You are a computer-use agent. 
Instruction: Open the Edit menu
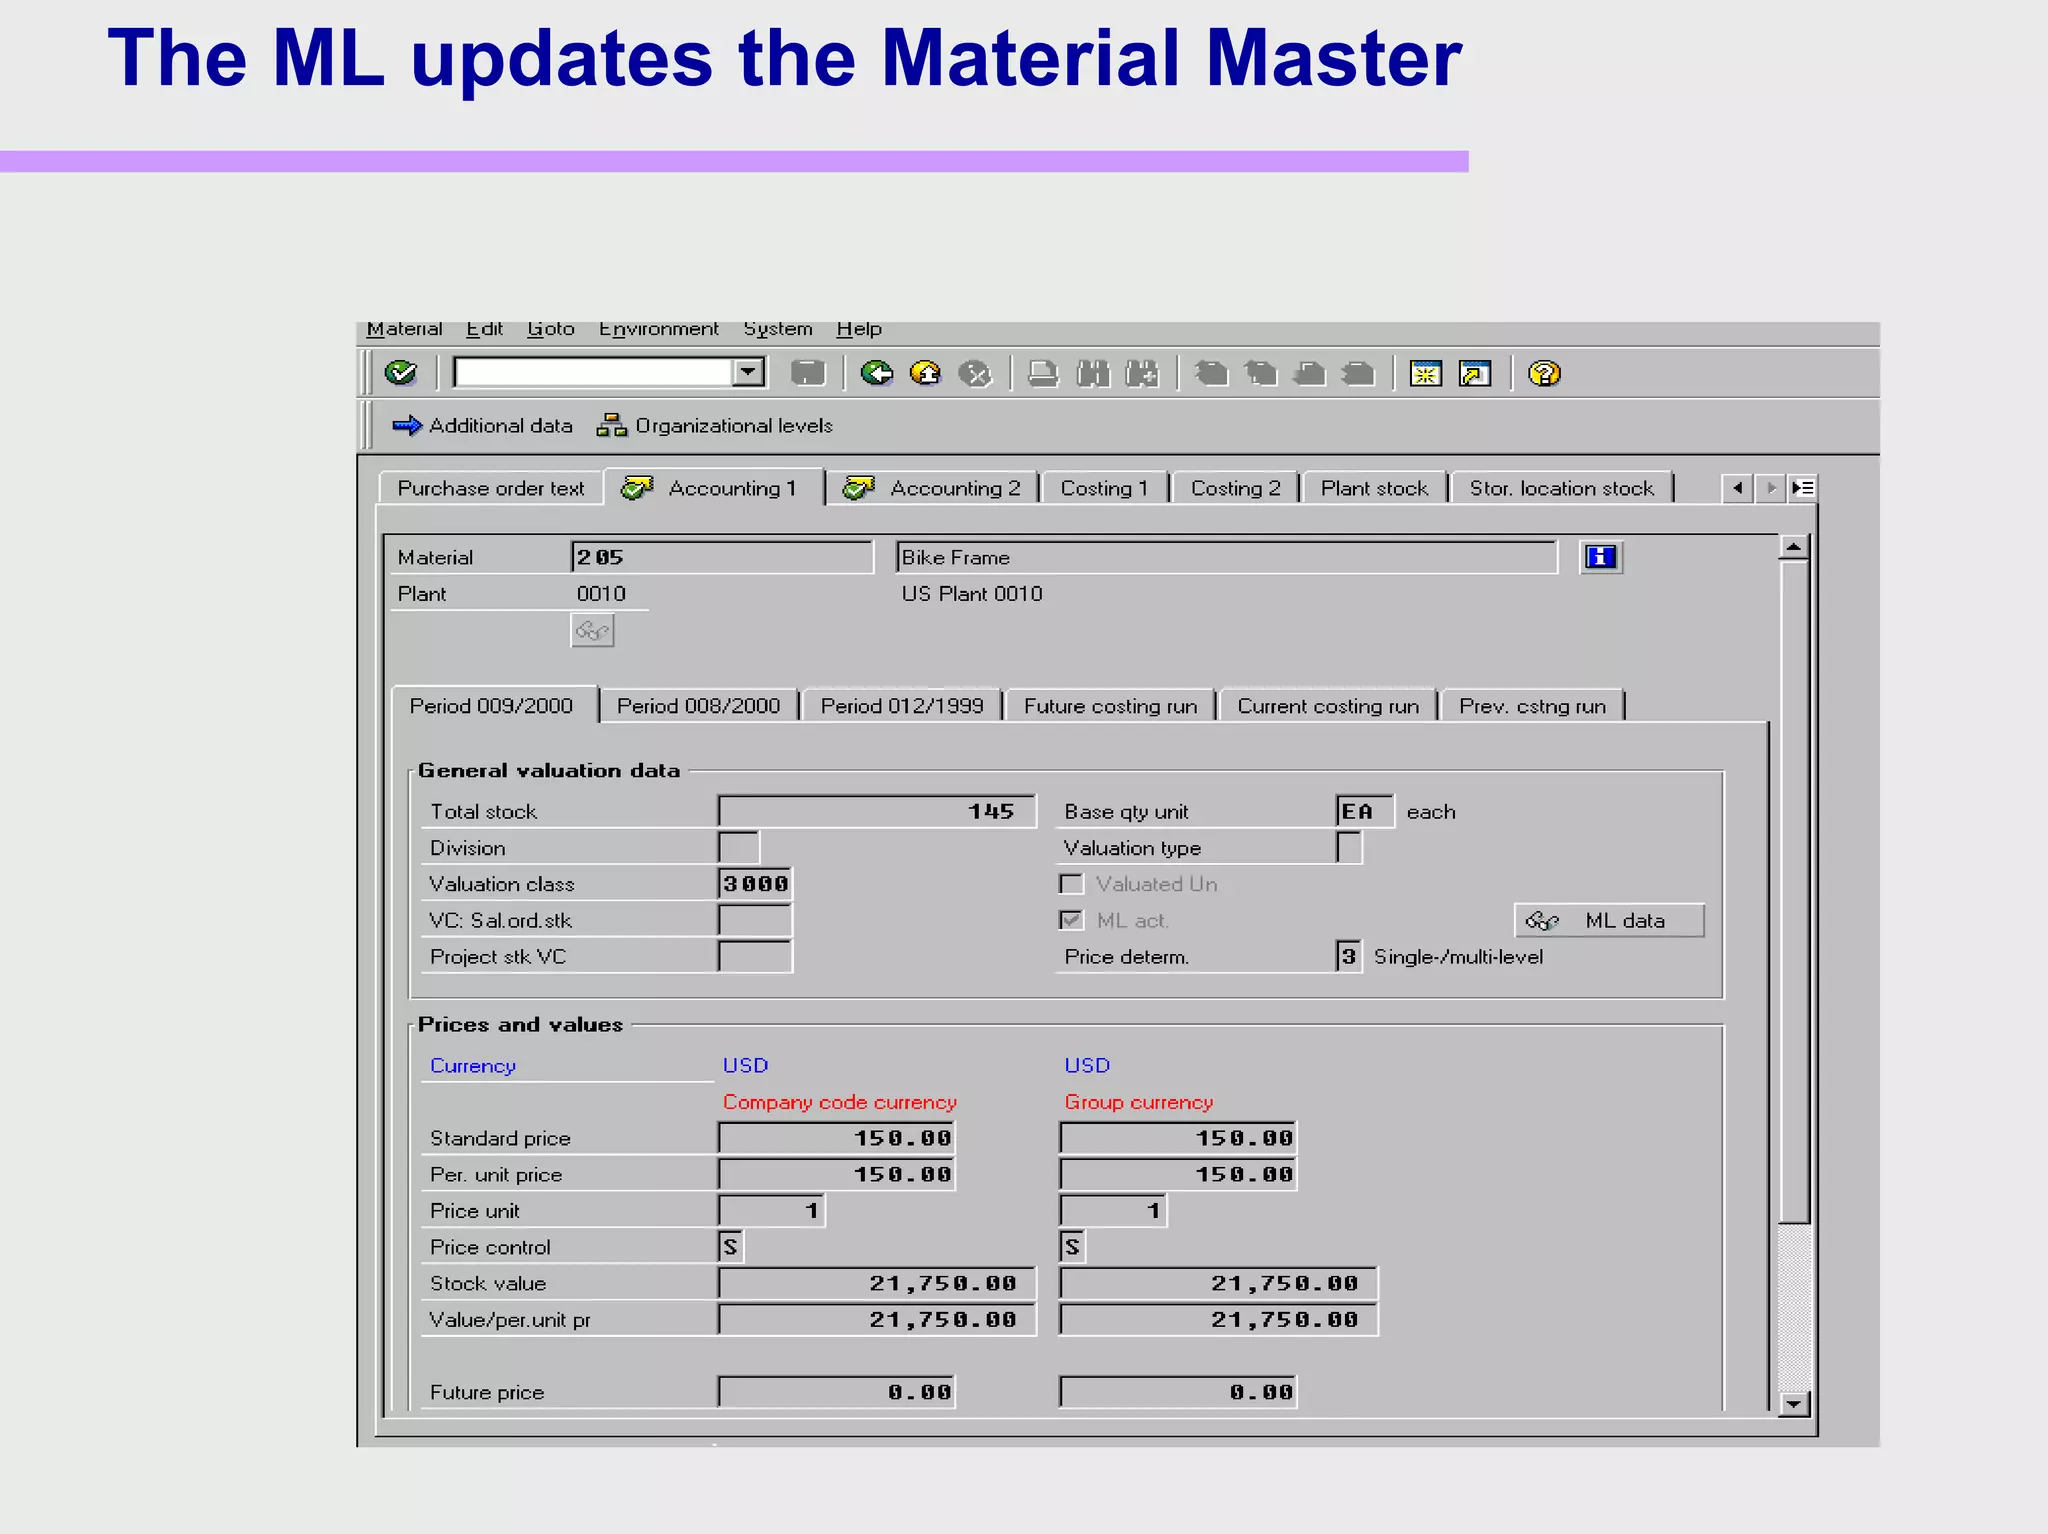tap(484, 329)
